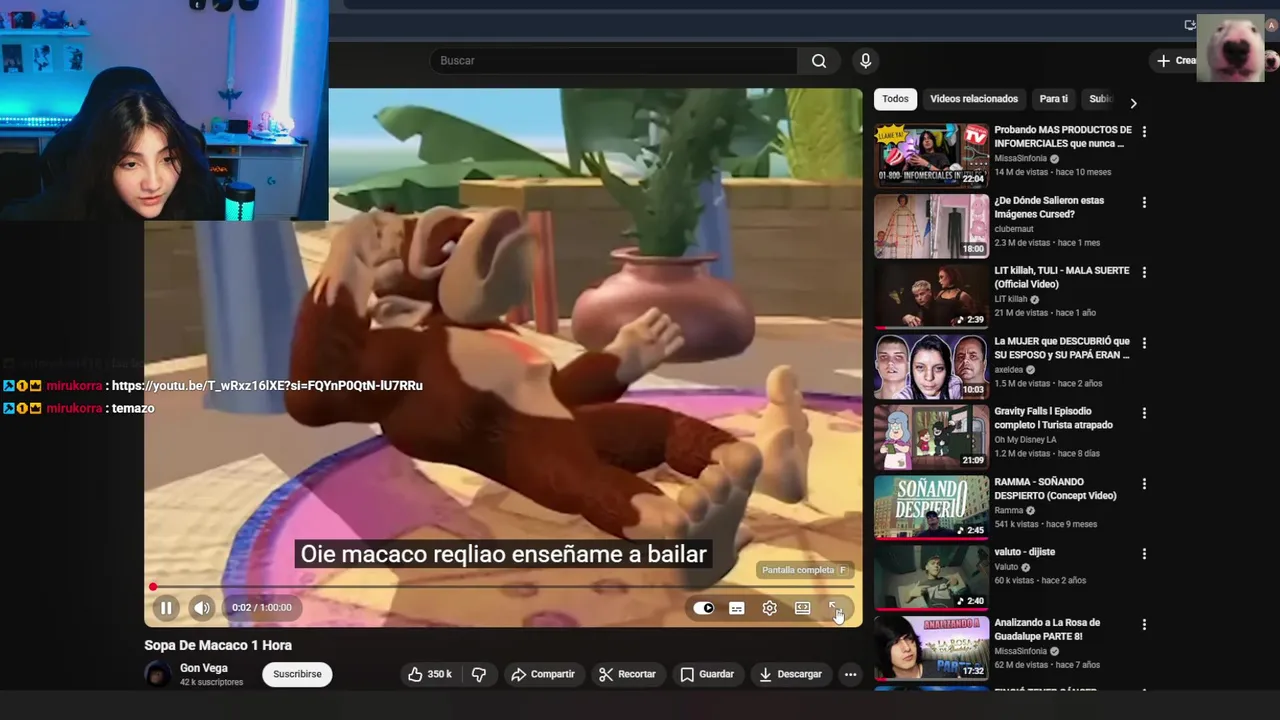This screenshot has height=720, width=1280.
Task: Select Videos relacionados filter chip
Action: pyautogui.click(x=974, y=99)
